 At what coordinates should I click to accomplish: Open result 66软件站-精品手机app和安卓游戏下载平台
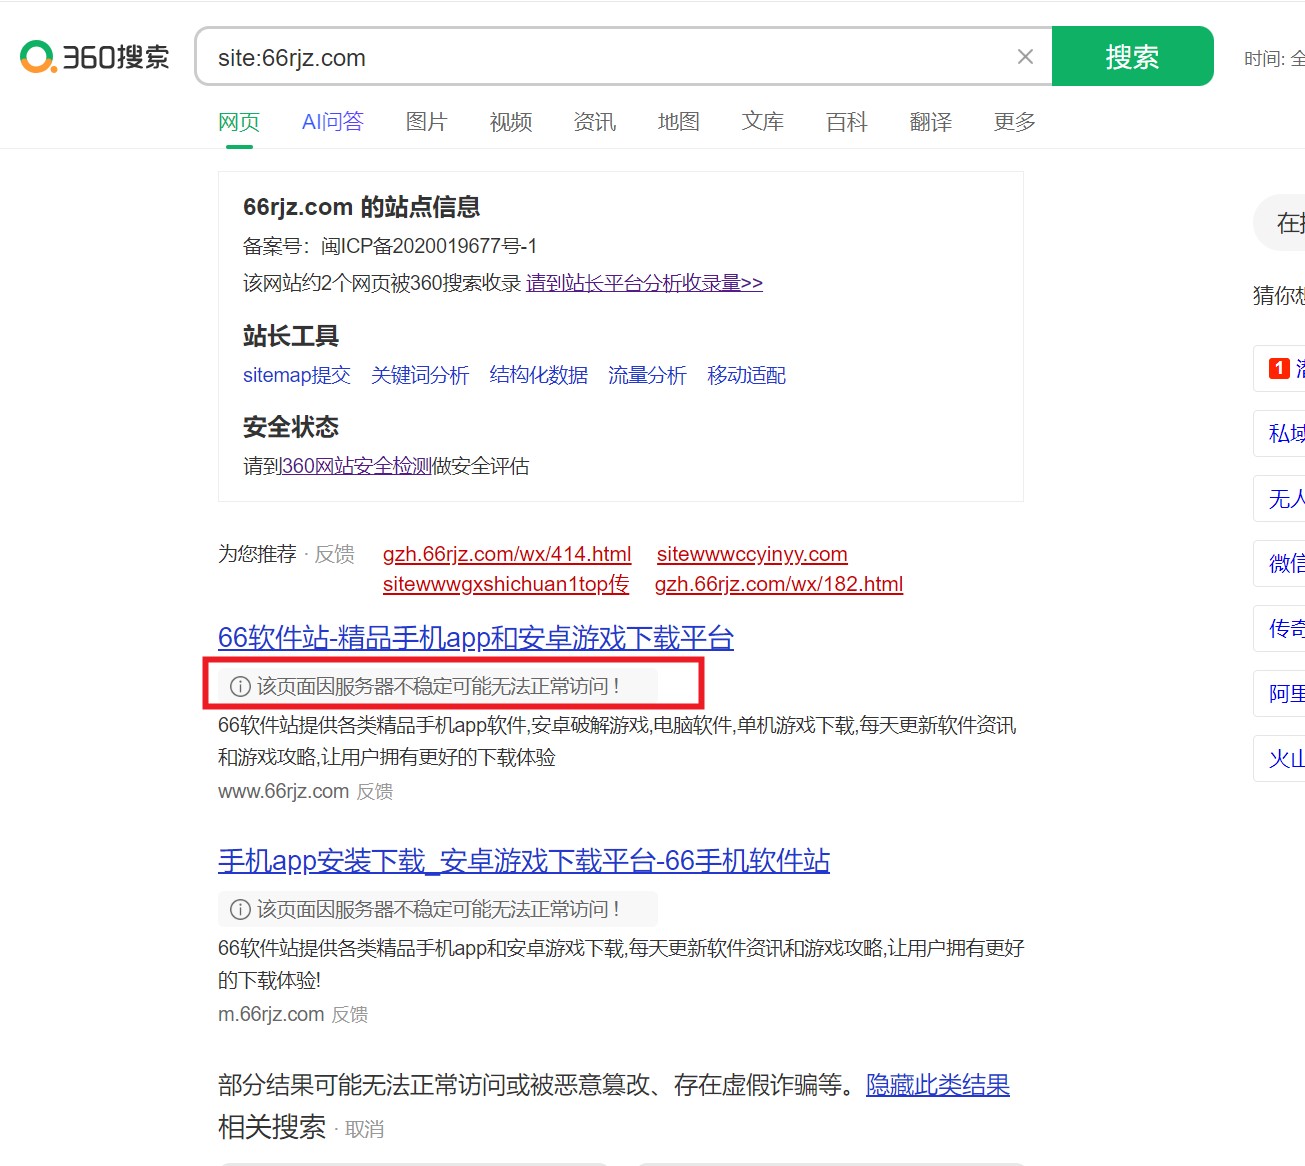coord(476,638)
